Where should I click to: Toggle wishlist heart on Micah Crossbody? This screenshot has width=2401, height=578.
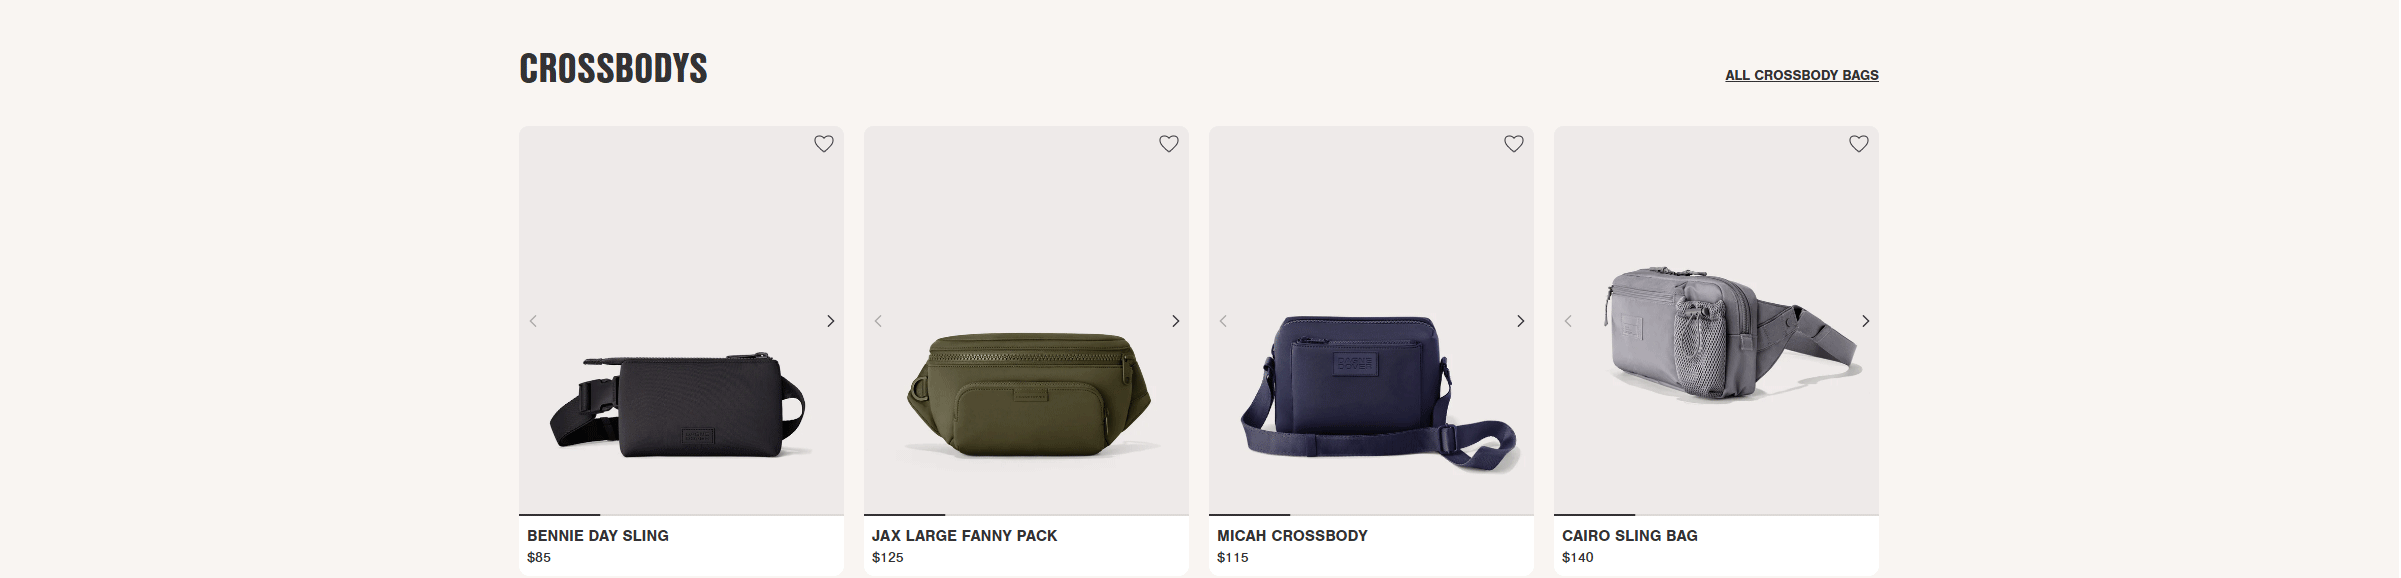(1513, 144)
